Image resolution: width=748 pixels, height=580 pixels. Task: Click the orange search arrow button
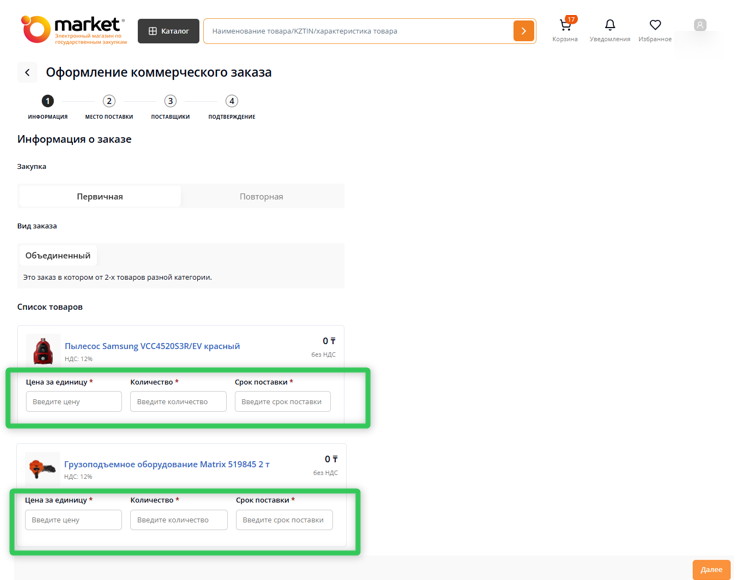coord(523,31)
